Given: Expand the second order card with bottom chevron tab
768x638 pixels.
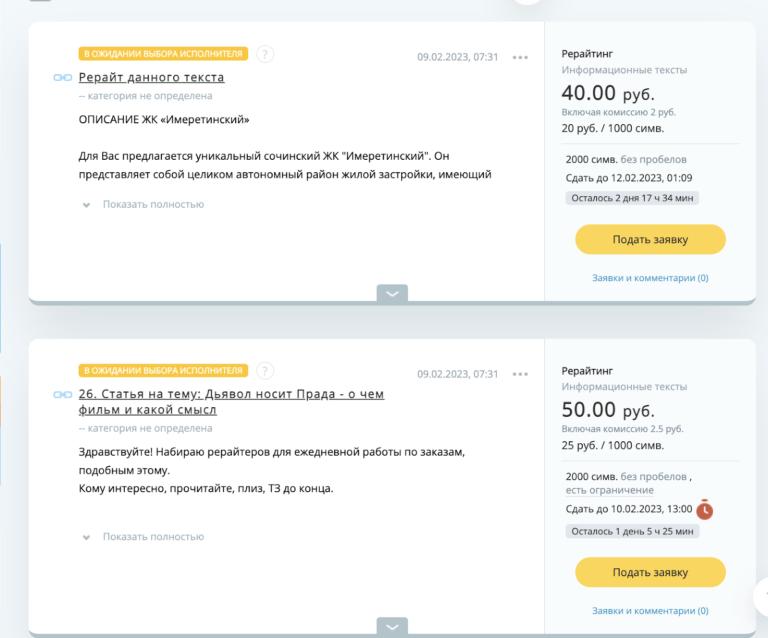Looking at the screenshot, I should [x=392, y=626].
